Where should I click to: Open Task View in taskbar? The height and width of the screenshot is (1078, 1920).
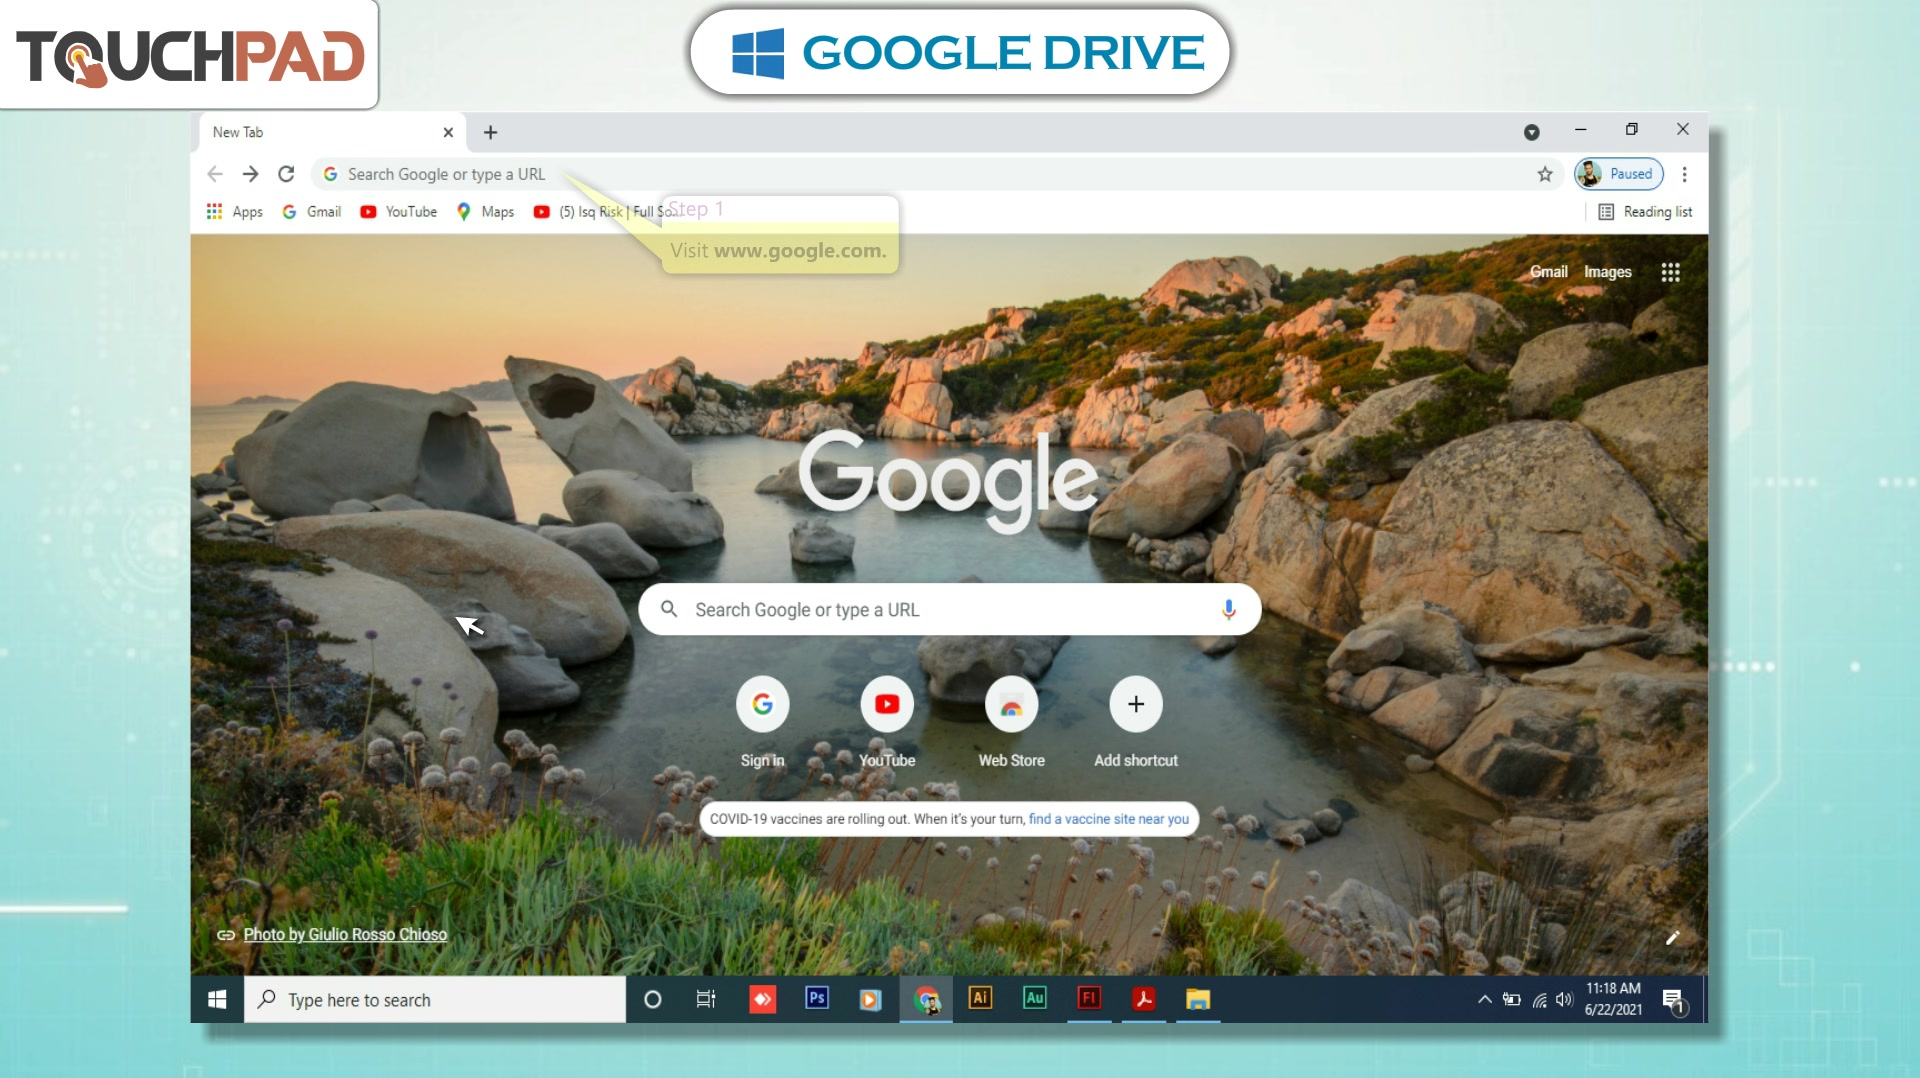[x=706, y=999]
